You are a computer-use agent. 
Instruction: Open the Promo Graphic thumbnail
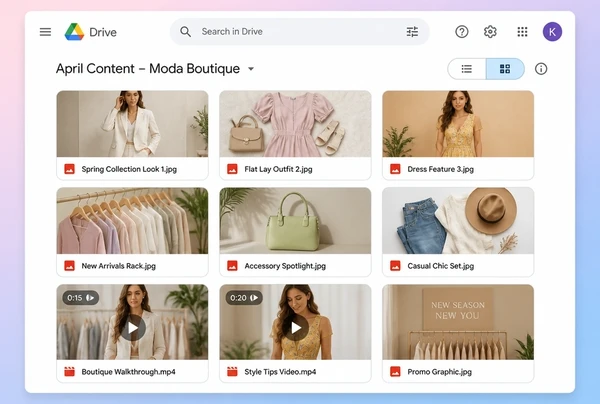point(458,322)
